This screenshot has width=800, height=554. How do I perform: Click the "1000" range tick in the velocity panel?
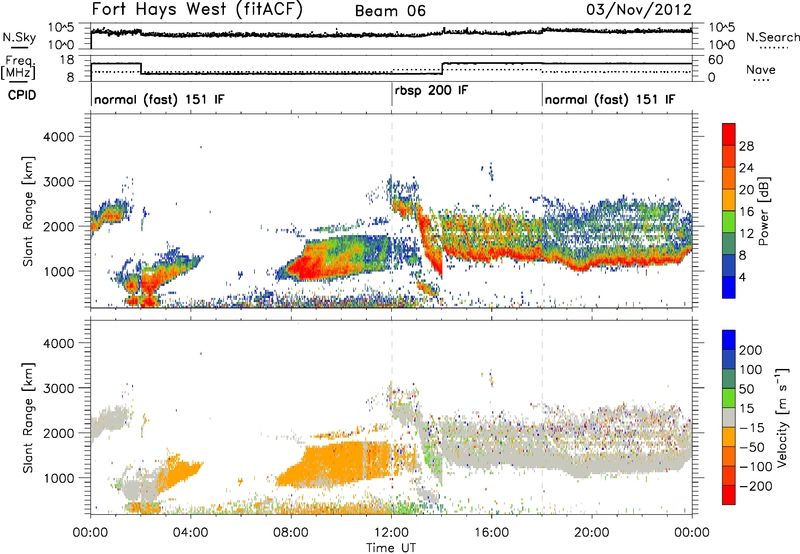coord(58,478)
